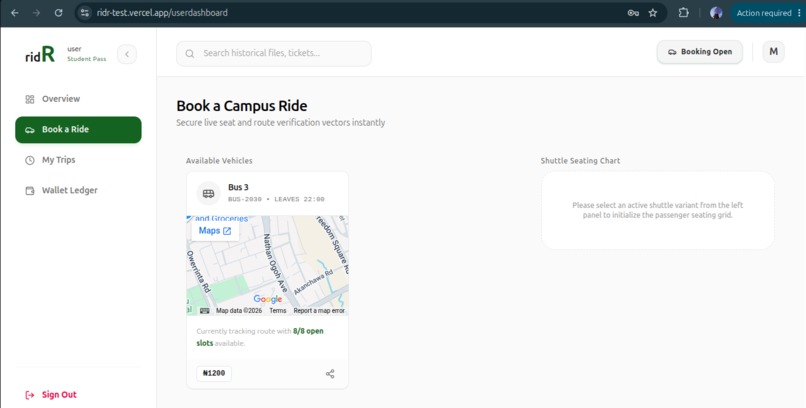Click the Available Vehicles heading
This screenshot has height=408, width=806.
pyautogui.click(x=219, y=160)
